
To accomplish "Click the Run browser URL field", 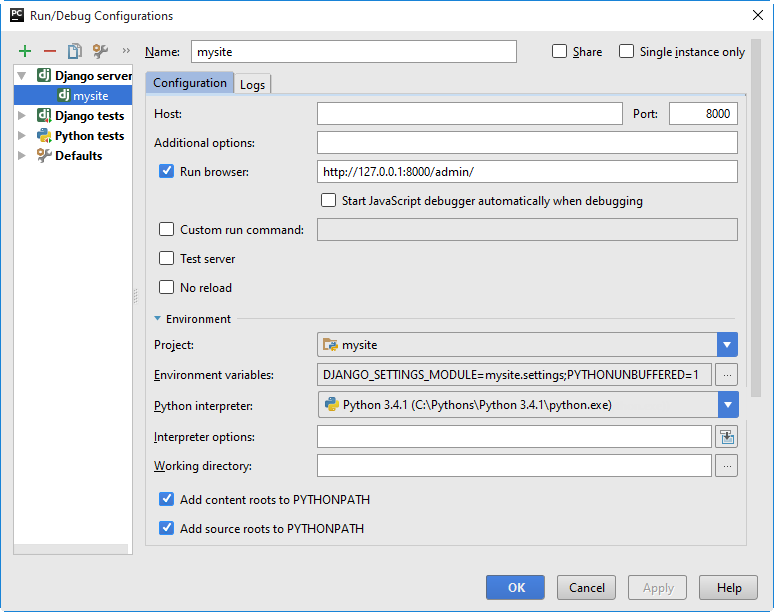I will coord(527,172).
